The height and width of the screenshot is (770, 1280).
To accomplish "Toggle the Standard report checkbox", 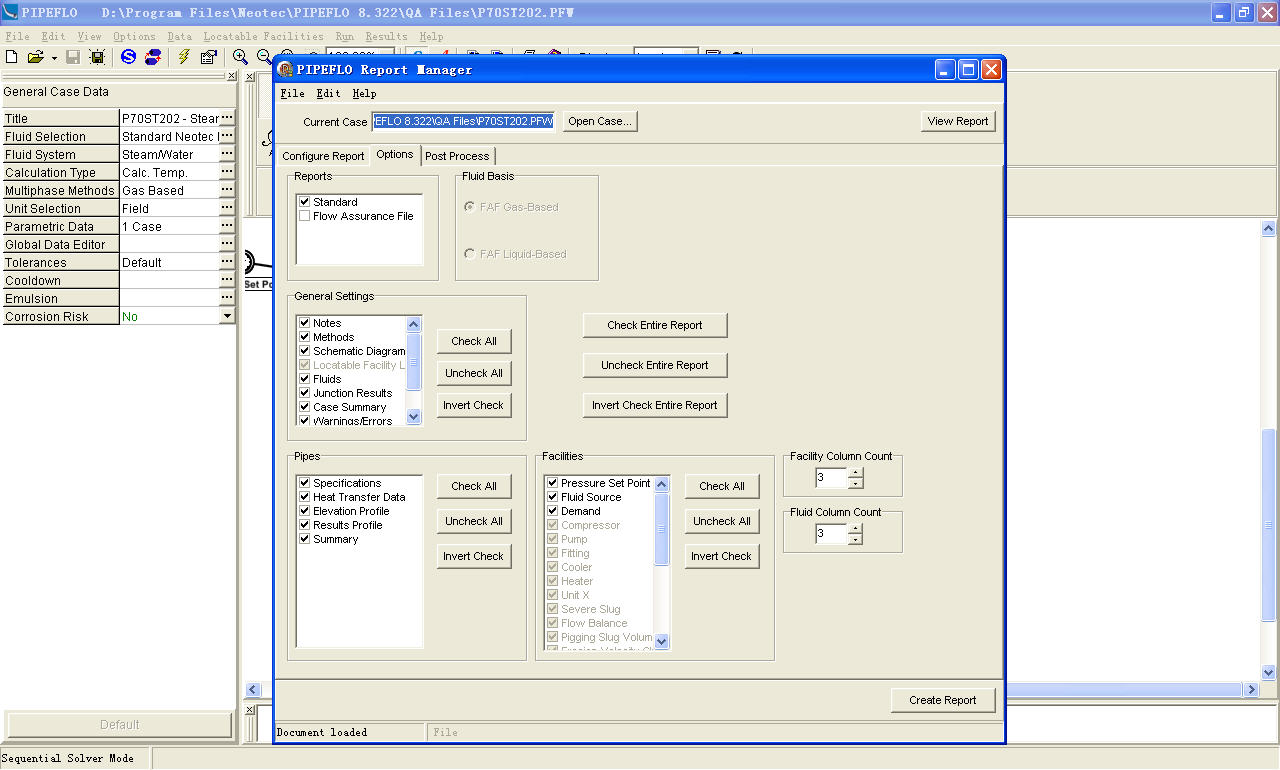I will coord(304,202).
